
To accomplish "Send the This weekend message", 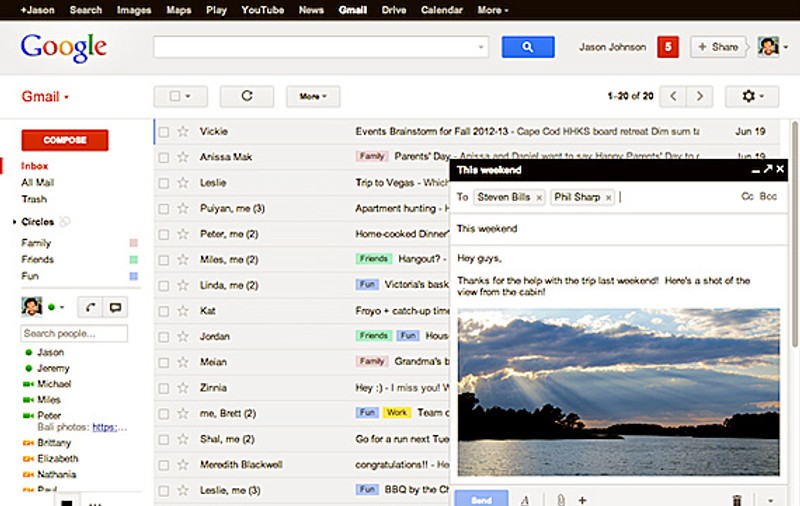I will click(481, 498).
